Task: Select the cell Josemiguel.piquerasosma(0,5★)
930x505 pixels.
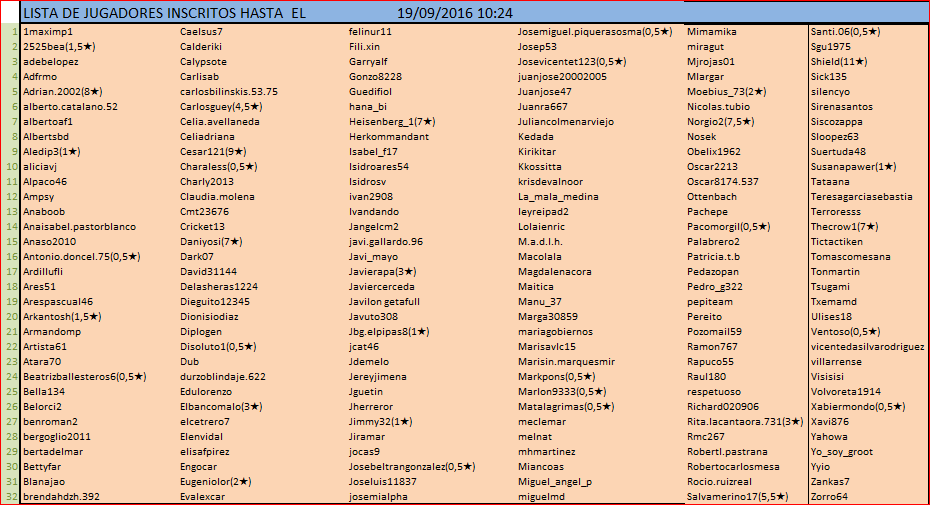Action: (x=594, y=32)
